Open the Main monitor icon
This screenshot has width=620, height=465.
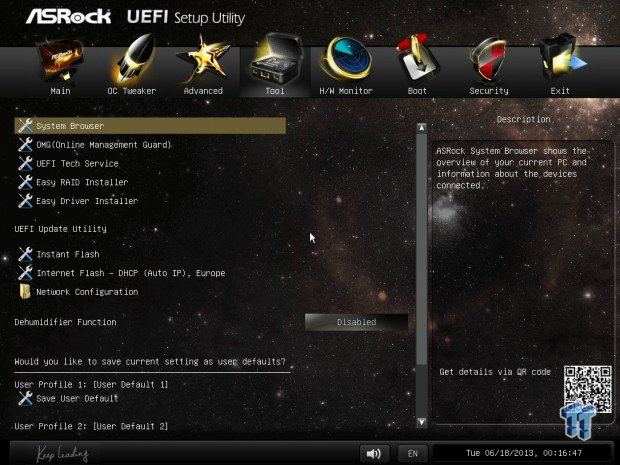60,59
